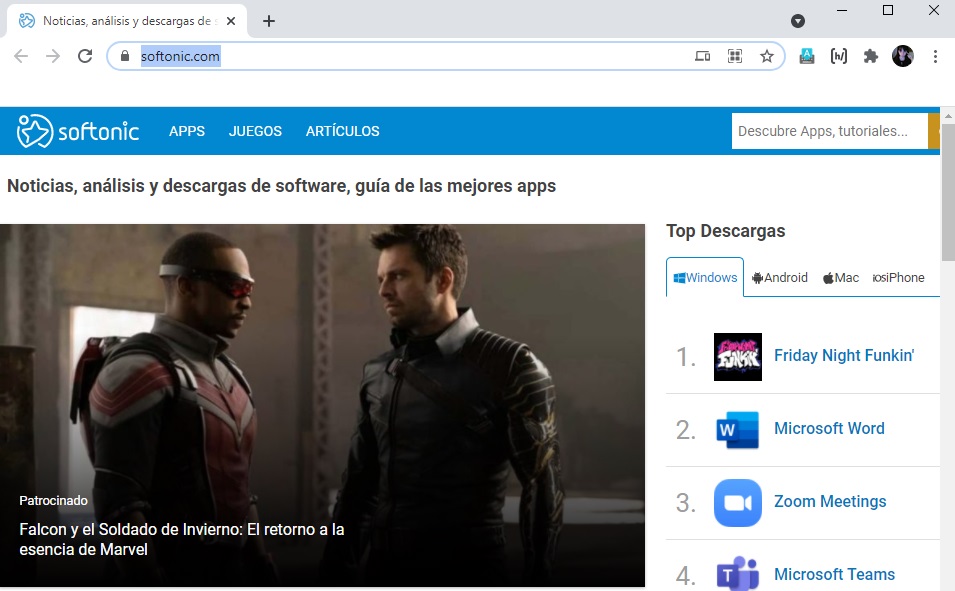Open a new tab with plus button
Image resolution: width=955 pixels, height=591 pixels.
point(269,21)
